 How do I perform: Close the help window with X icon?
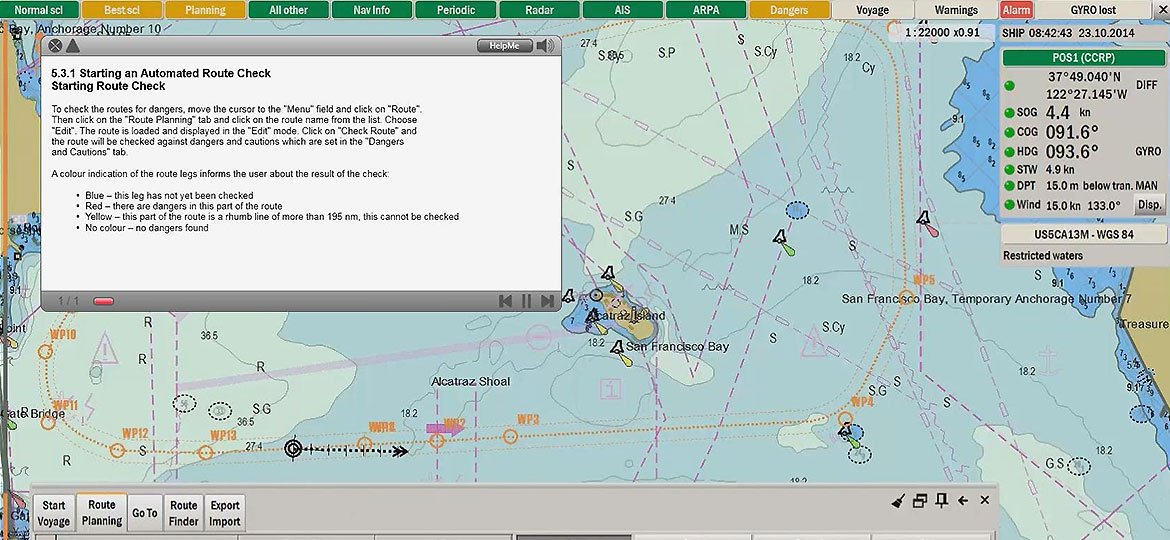pyautogui.click(x=55, y=46)
